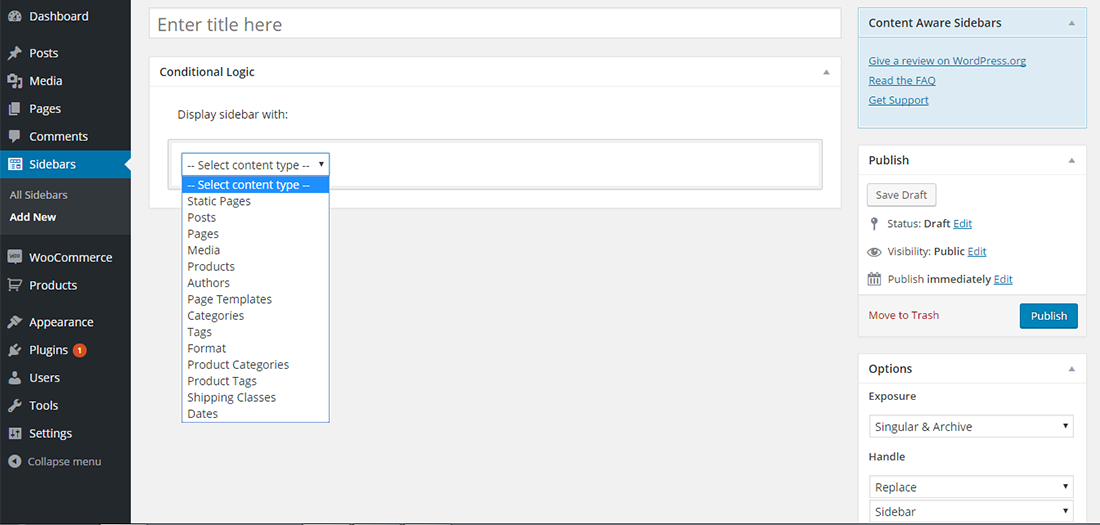Collapse the Publish panel toggle arrow

click(x=1072, y=160)
